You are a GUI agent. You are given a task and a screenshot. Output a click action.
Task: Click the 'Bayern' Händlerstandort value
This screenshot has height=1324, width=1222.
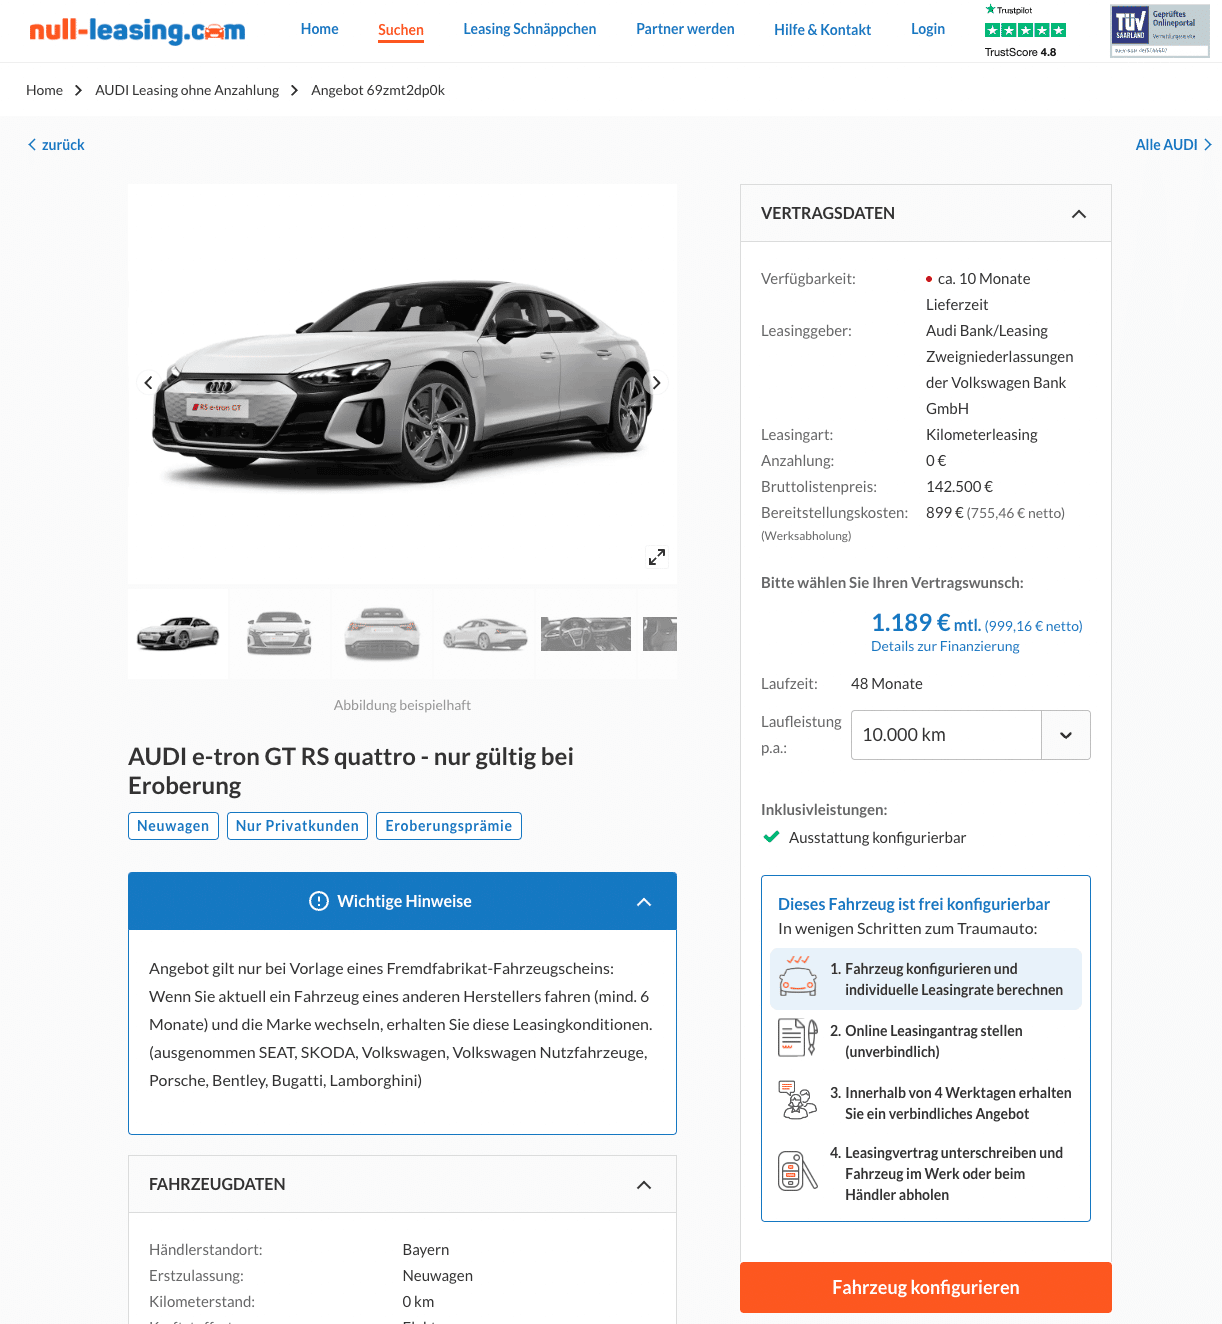click(x=426, y=1250)
